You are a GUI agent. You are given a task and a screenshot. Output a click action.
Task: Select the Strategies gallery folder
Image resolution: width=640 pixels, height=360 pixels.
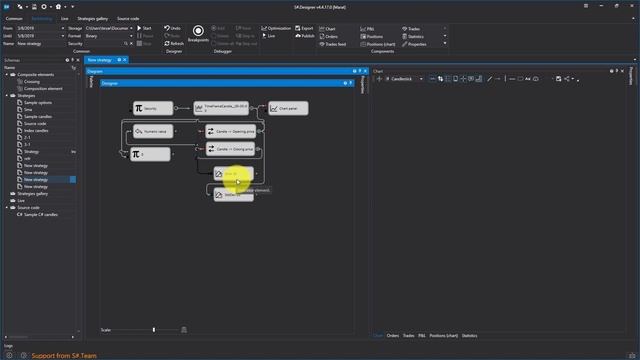(33, 193)
